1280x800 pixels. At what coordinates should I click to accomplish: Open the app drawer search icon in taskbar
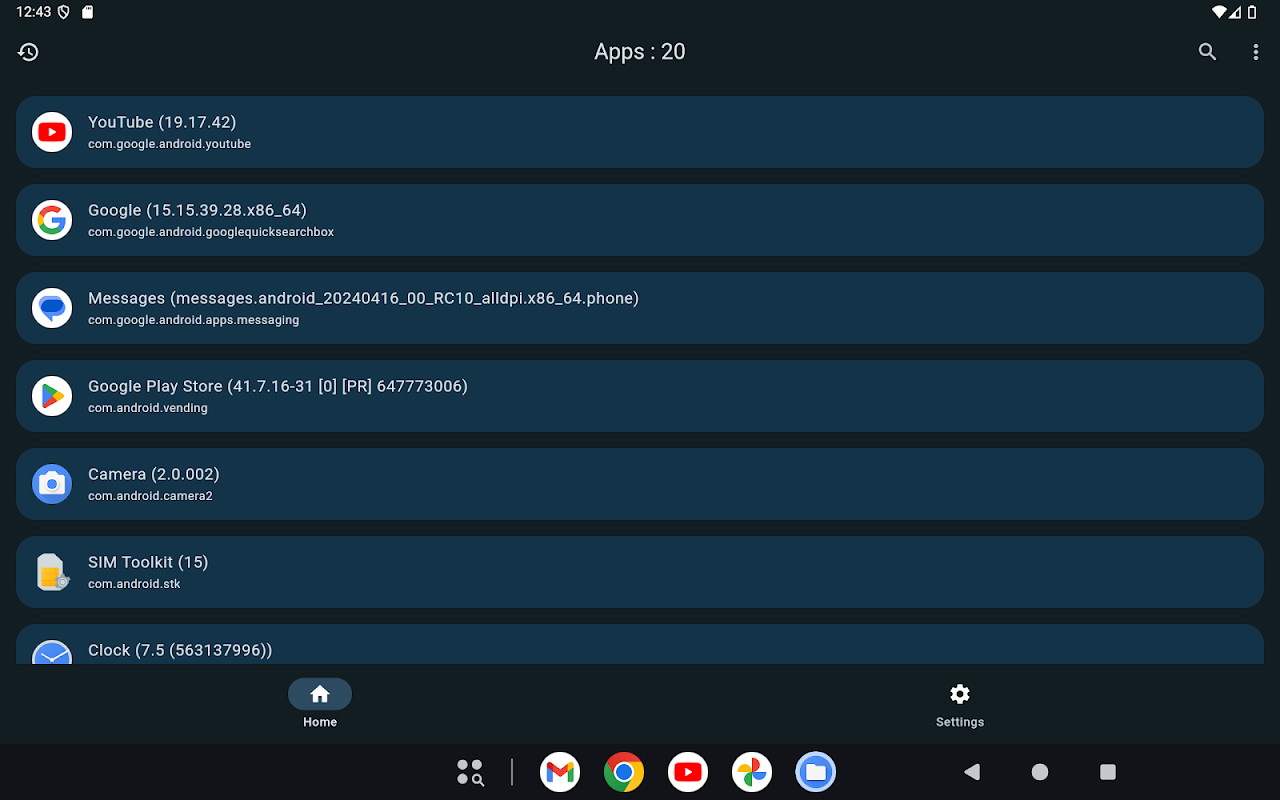point(470,772)
